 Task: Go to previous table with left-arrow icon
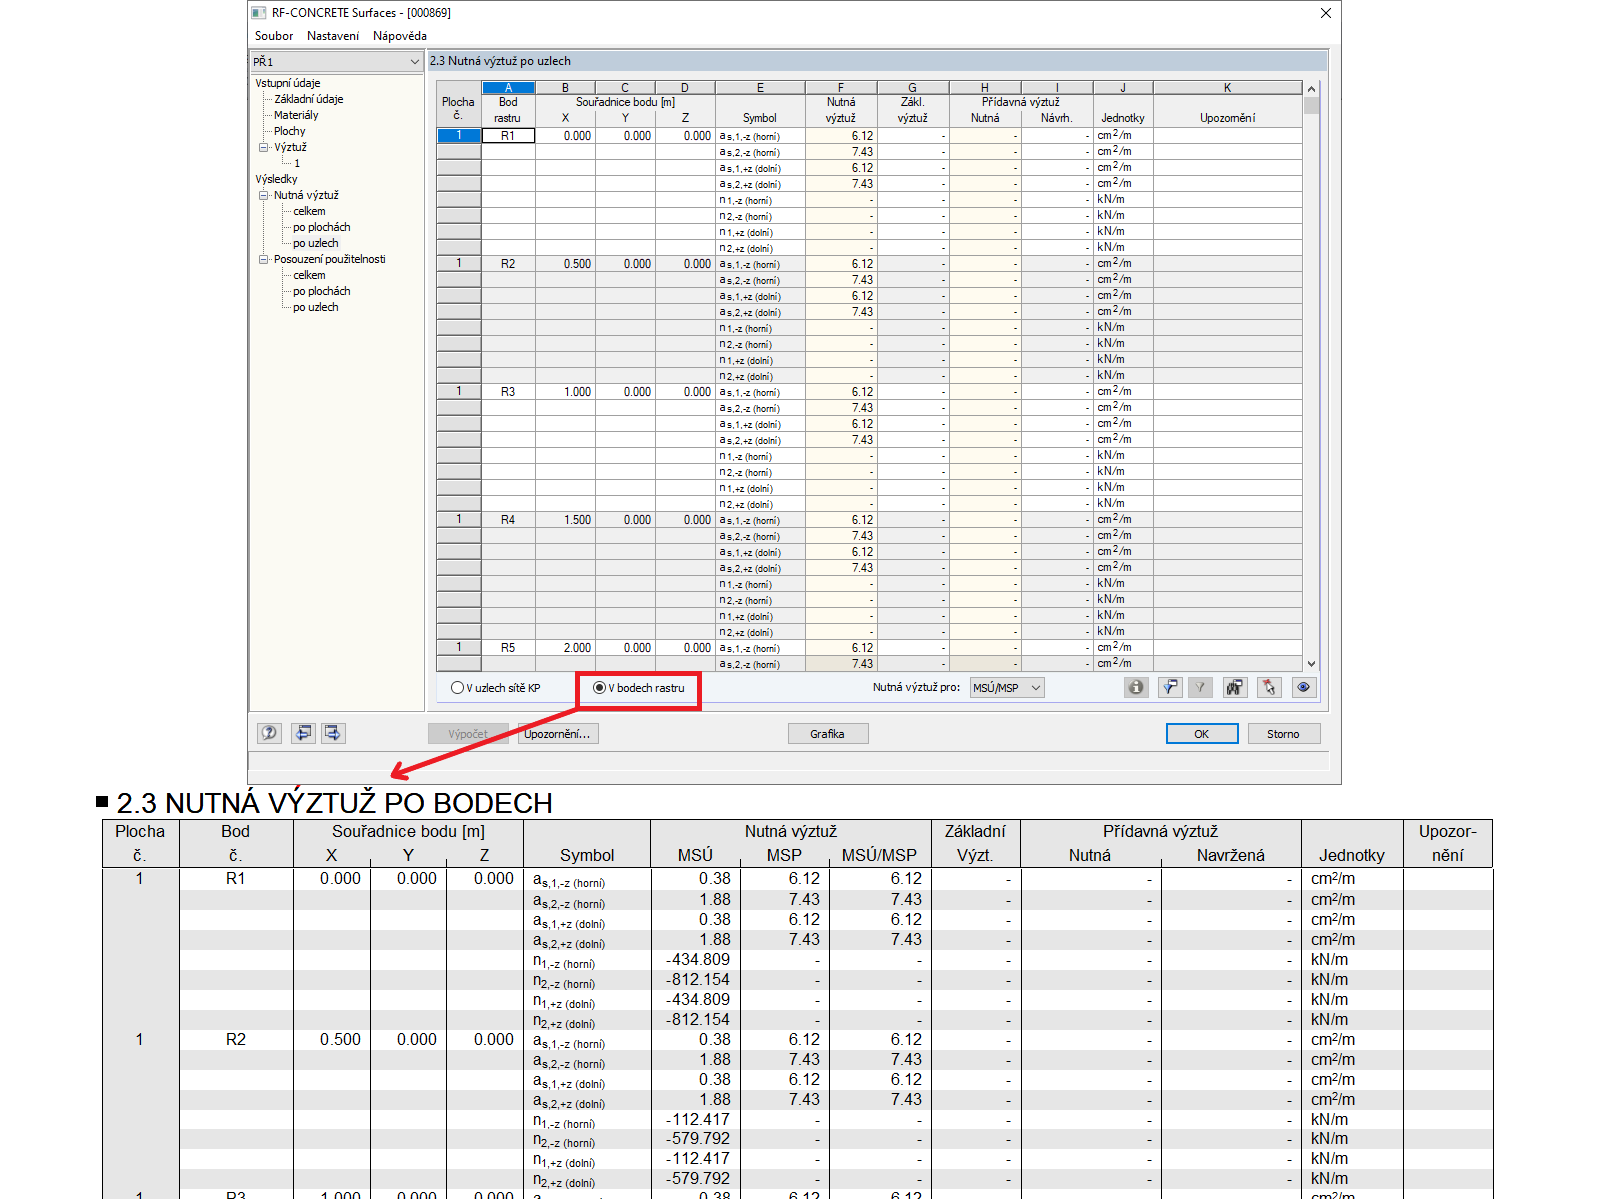302,733
